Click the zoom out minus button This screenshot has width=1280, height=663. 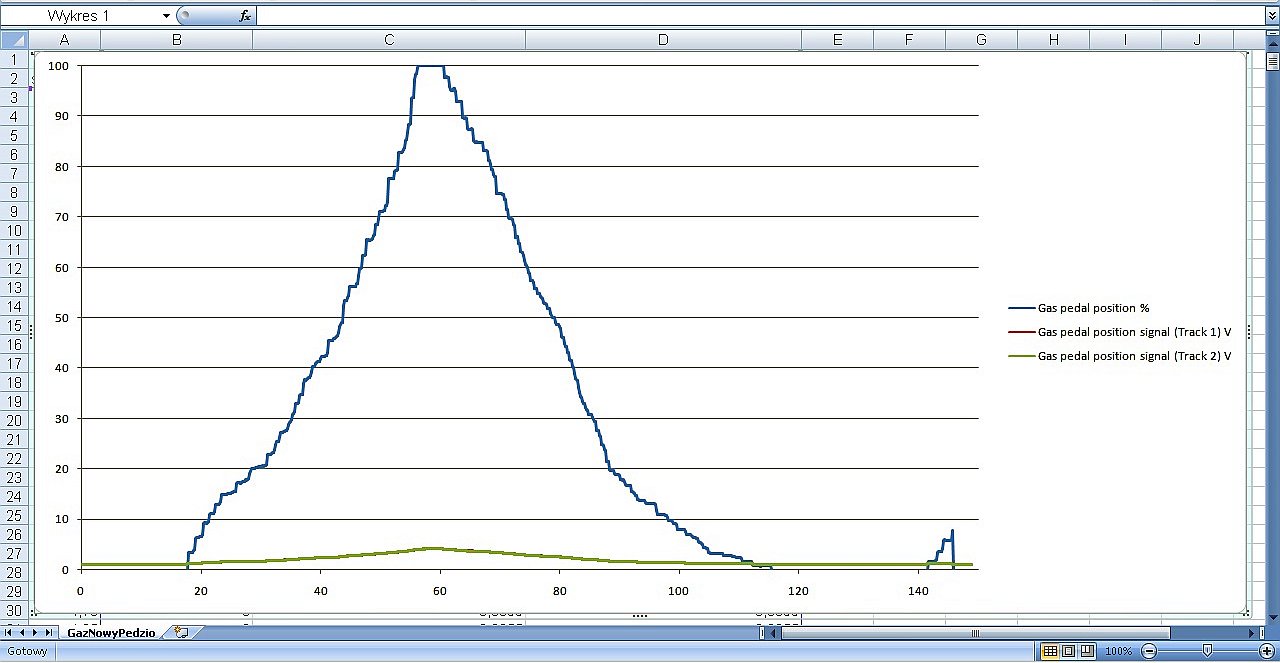1149,652
